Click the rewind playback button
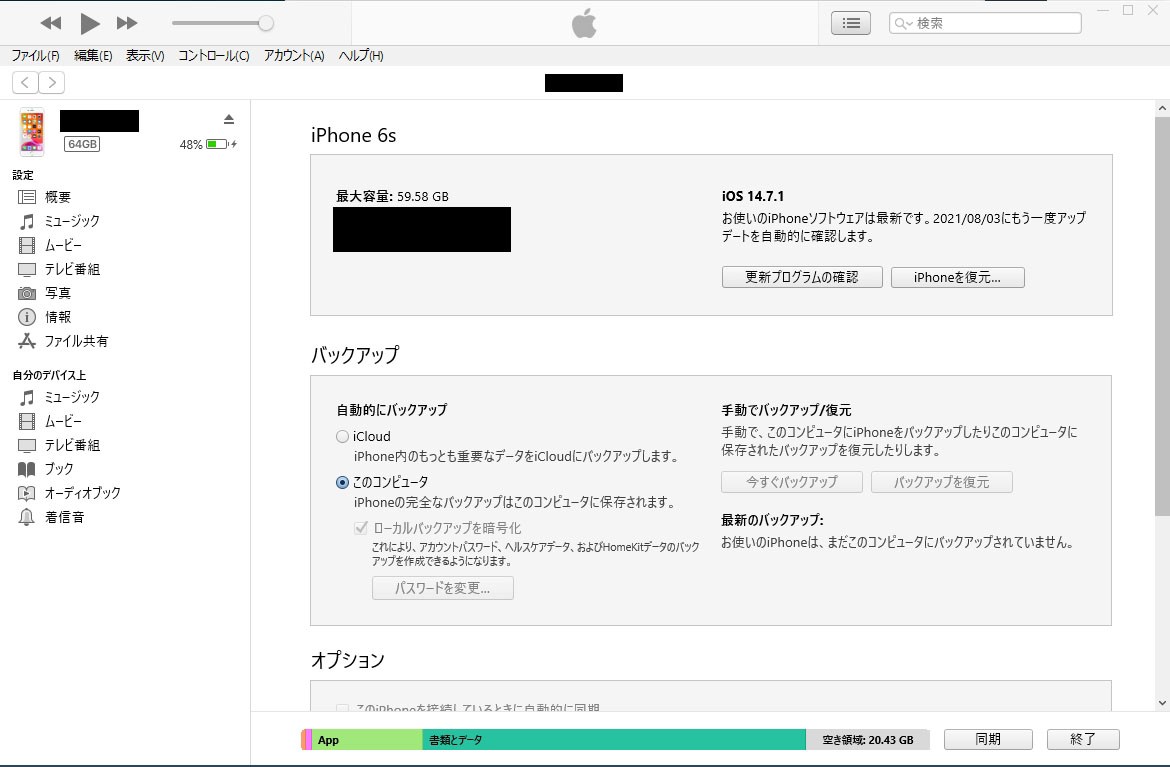This screenshot has width=1170, height=767. (51, 23)
